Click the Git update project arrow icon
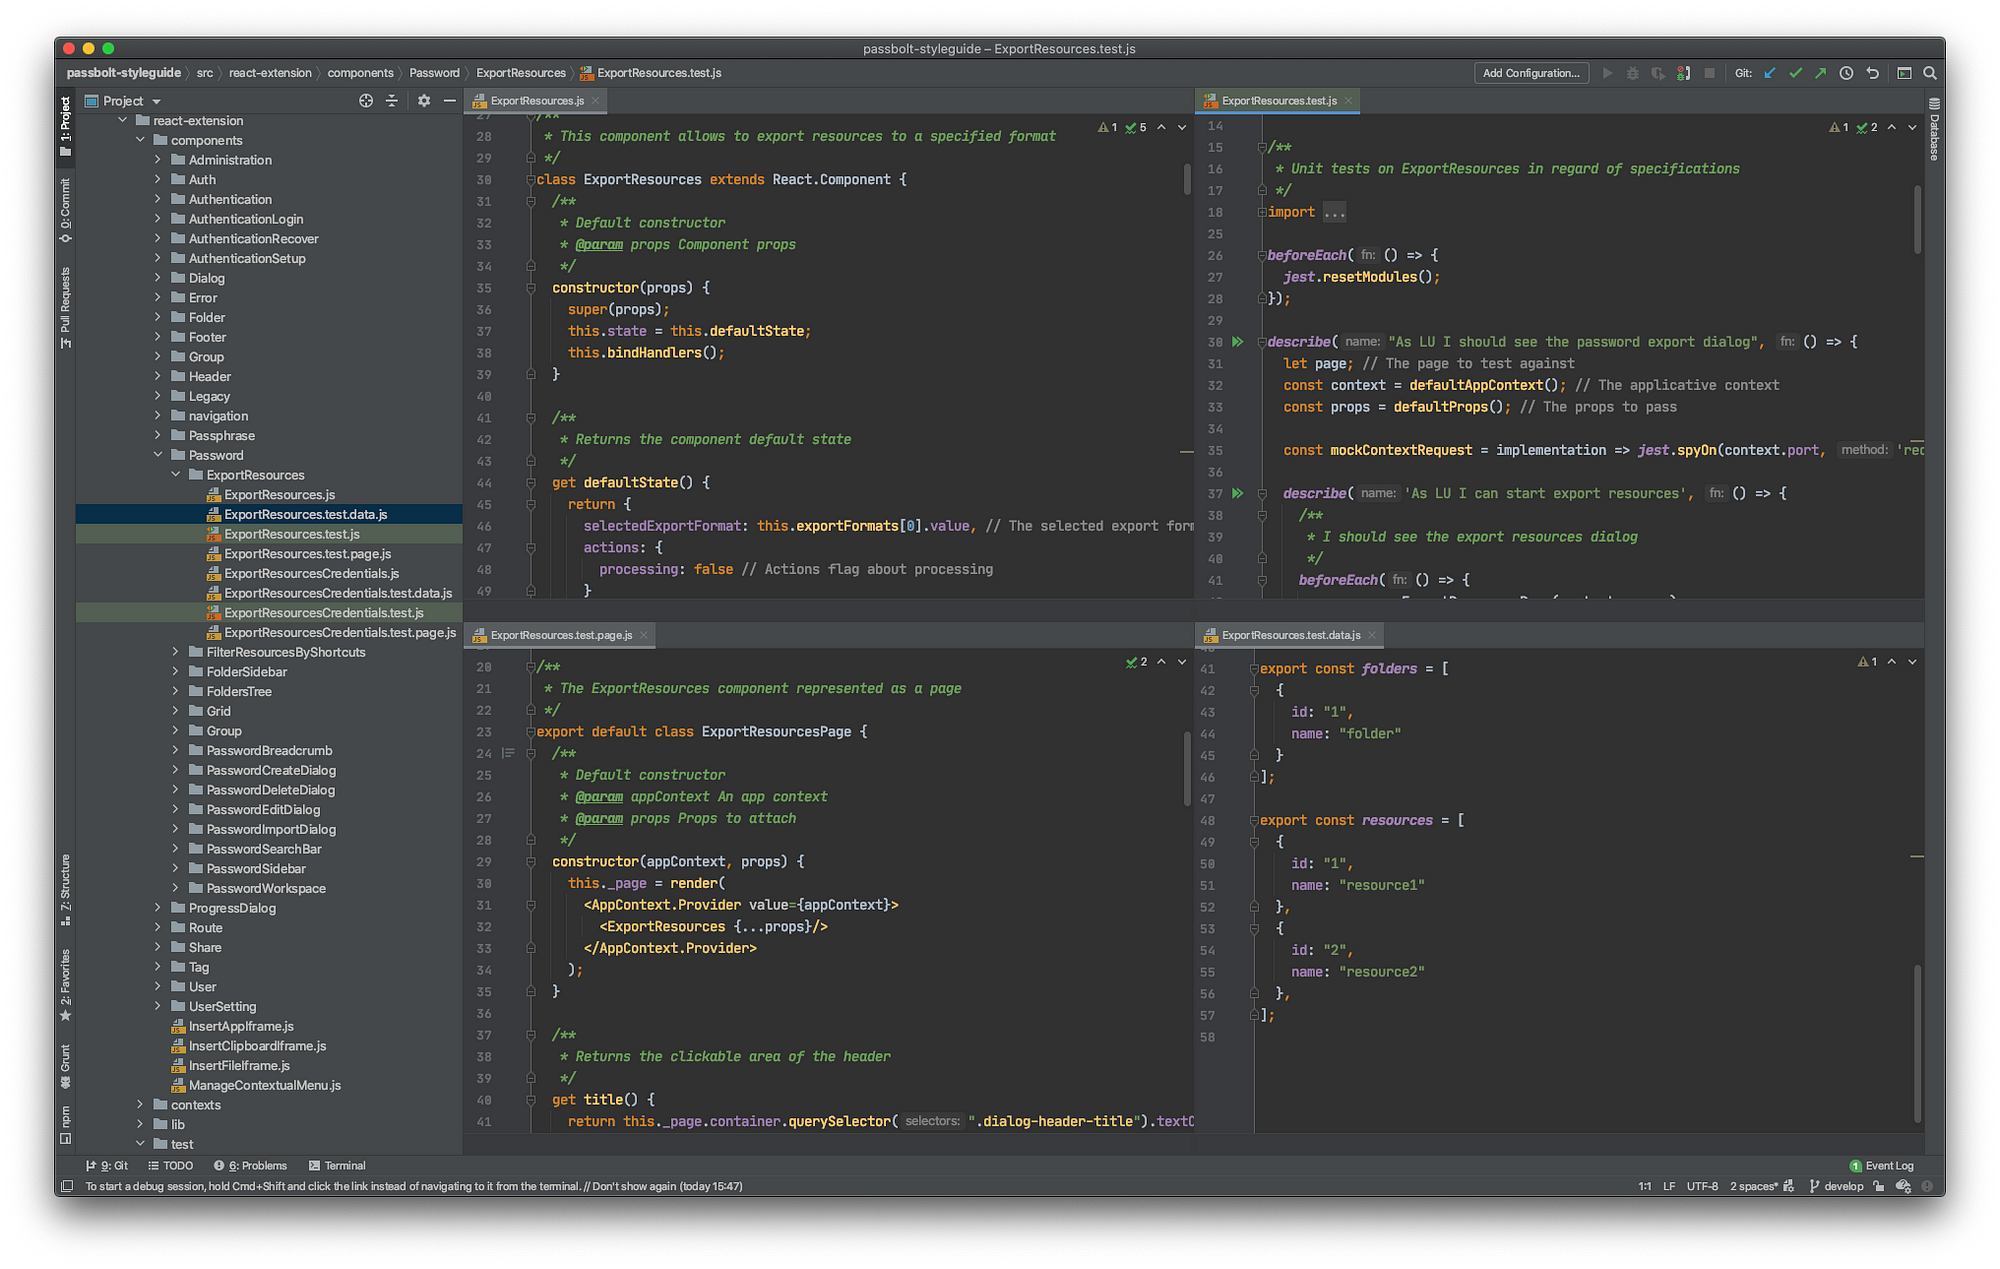Screen dimensions: 2000x1269 [1770, 73]
